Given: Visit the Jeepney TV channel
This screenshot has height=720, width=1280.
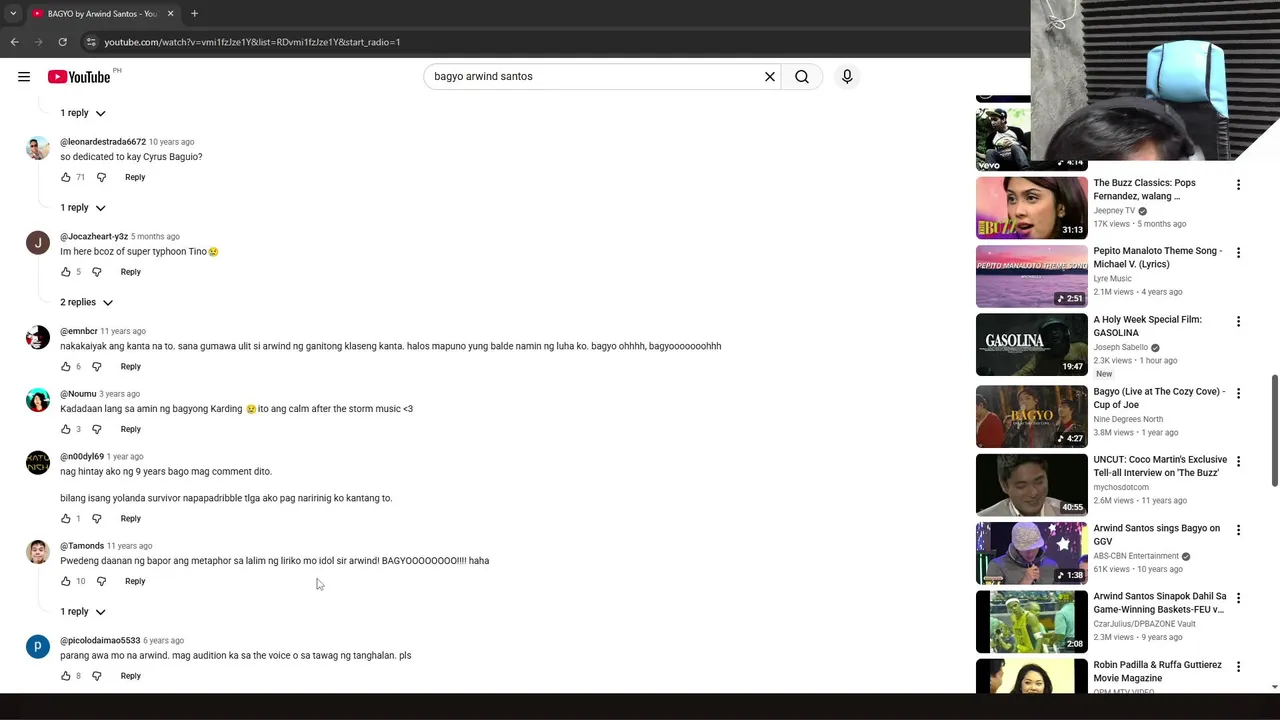Looking at the screenshot, I should [1114, 211].
